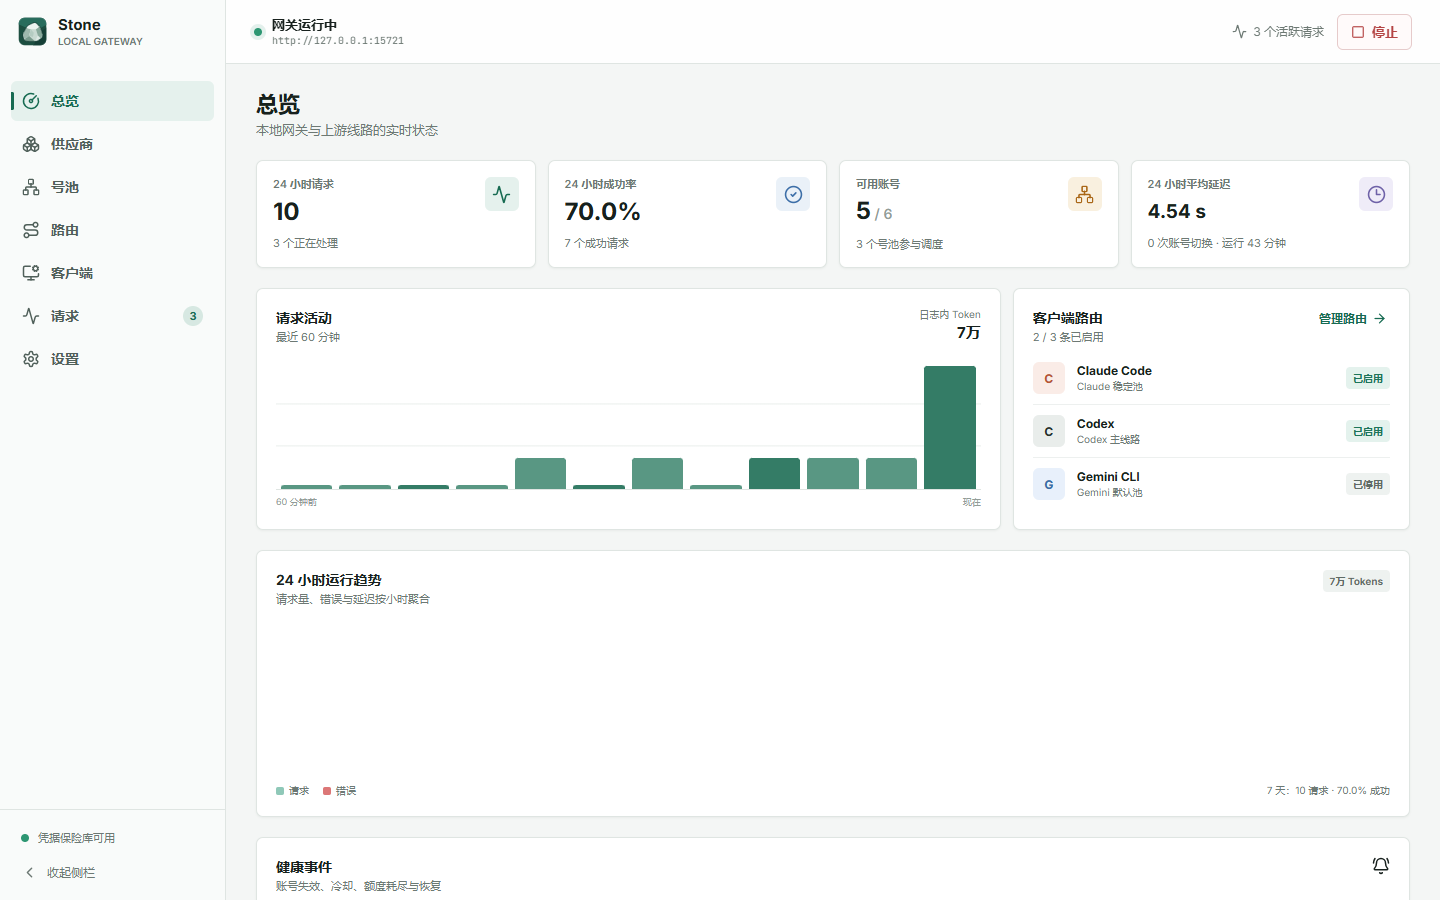The image size is (1440, 900).
Task: Click the 供应商 cubes icon in sidebar
Action: click(x=31, y=144)
